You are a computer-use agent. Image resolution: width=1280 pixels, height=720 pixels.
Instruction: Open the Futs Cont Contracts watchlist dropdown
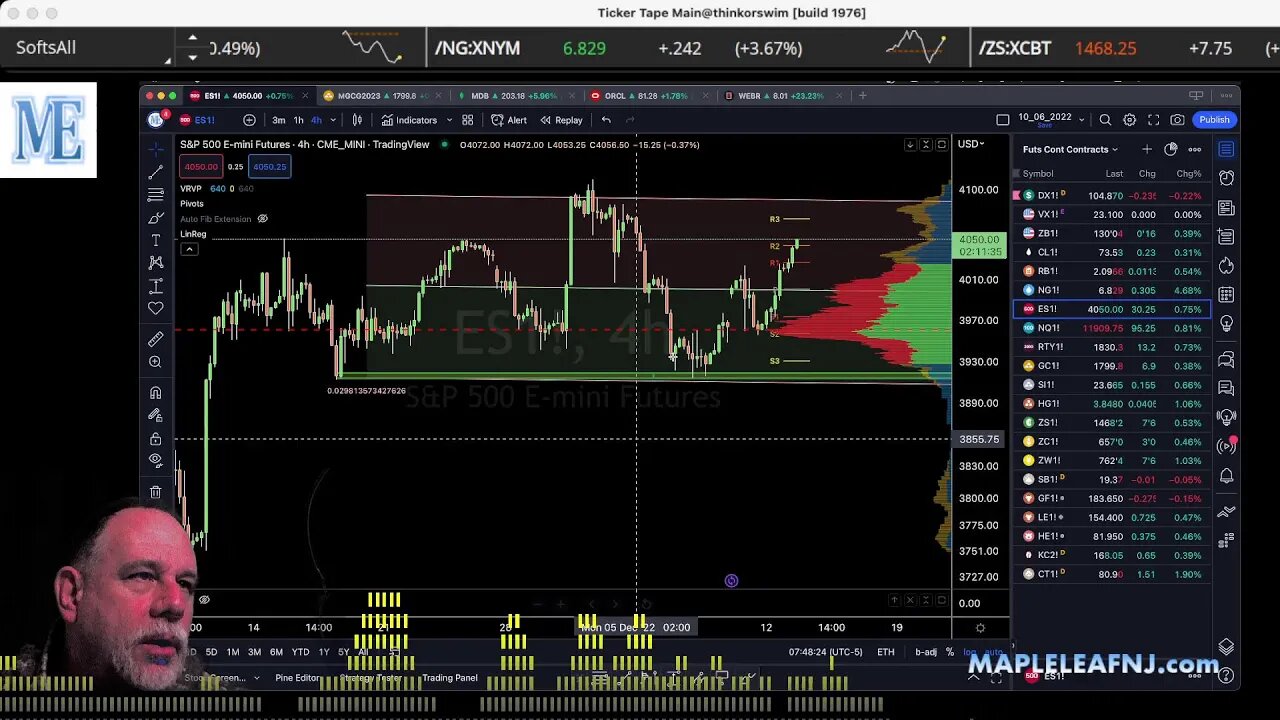[1070, 149]
